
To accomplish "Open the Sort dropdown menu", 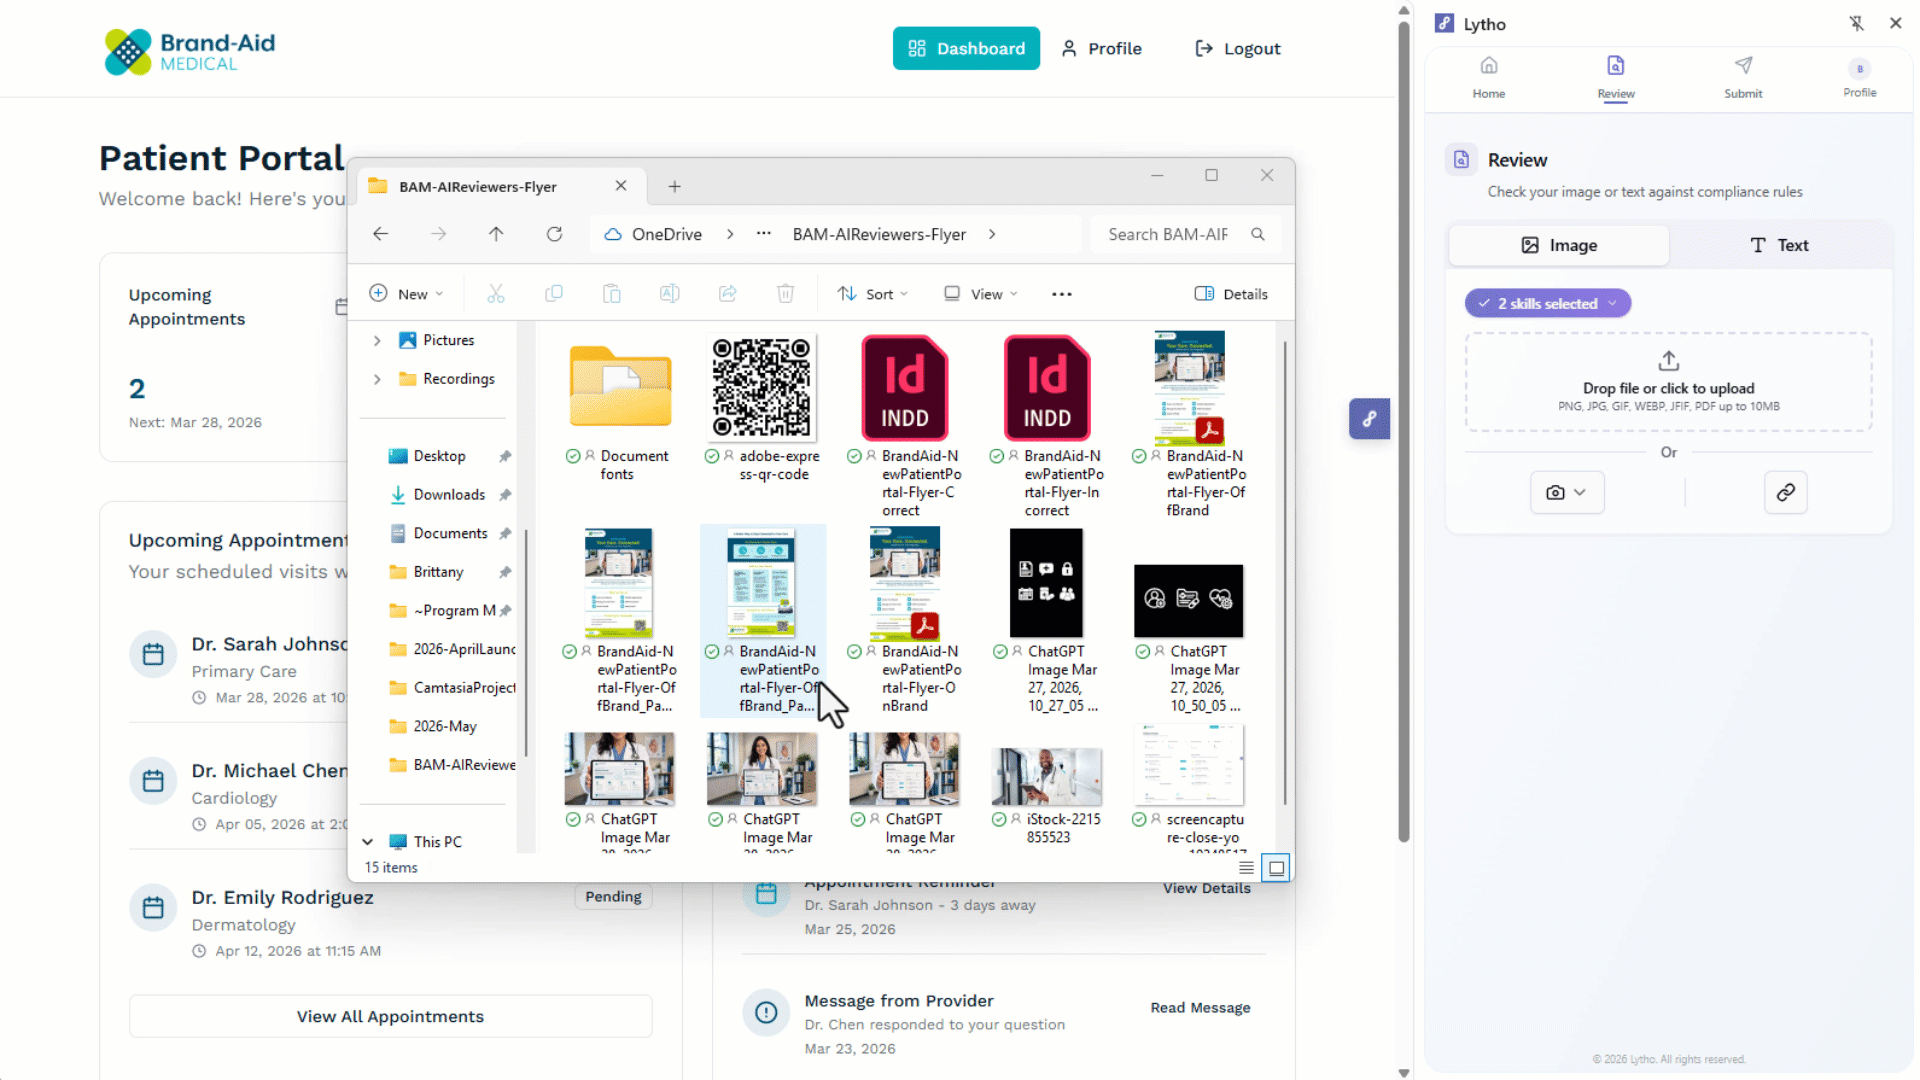I will tap(873, 294).
